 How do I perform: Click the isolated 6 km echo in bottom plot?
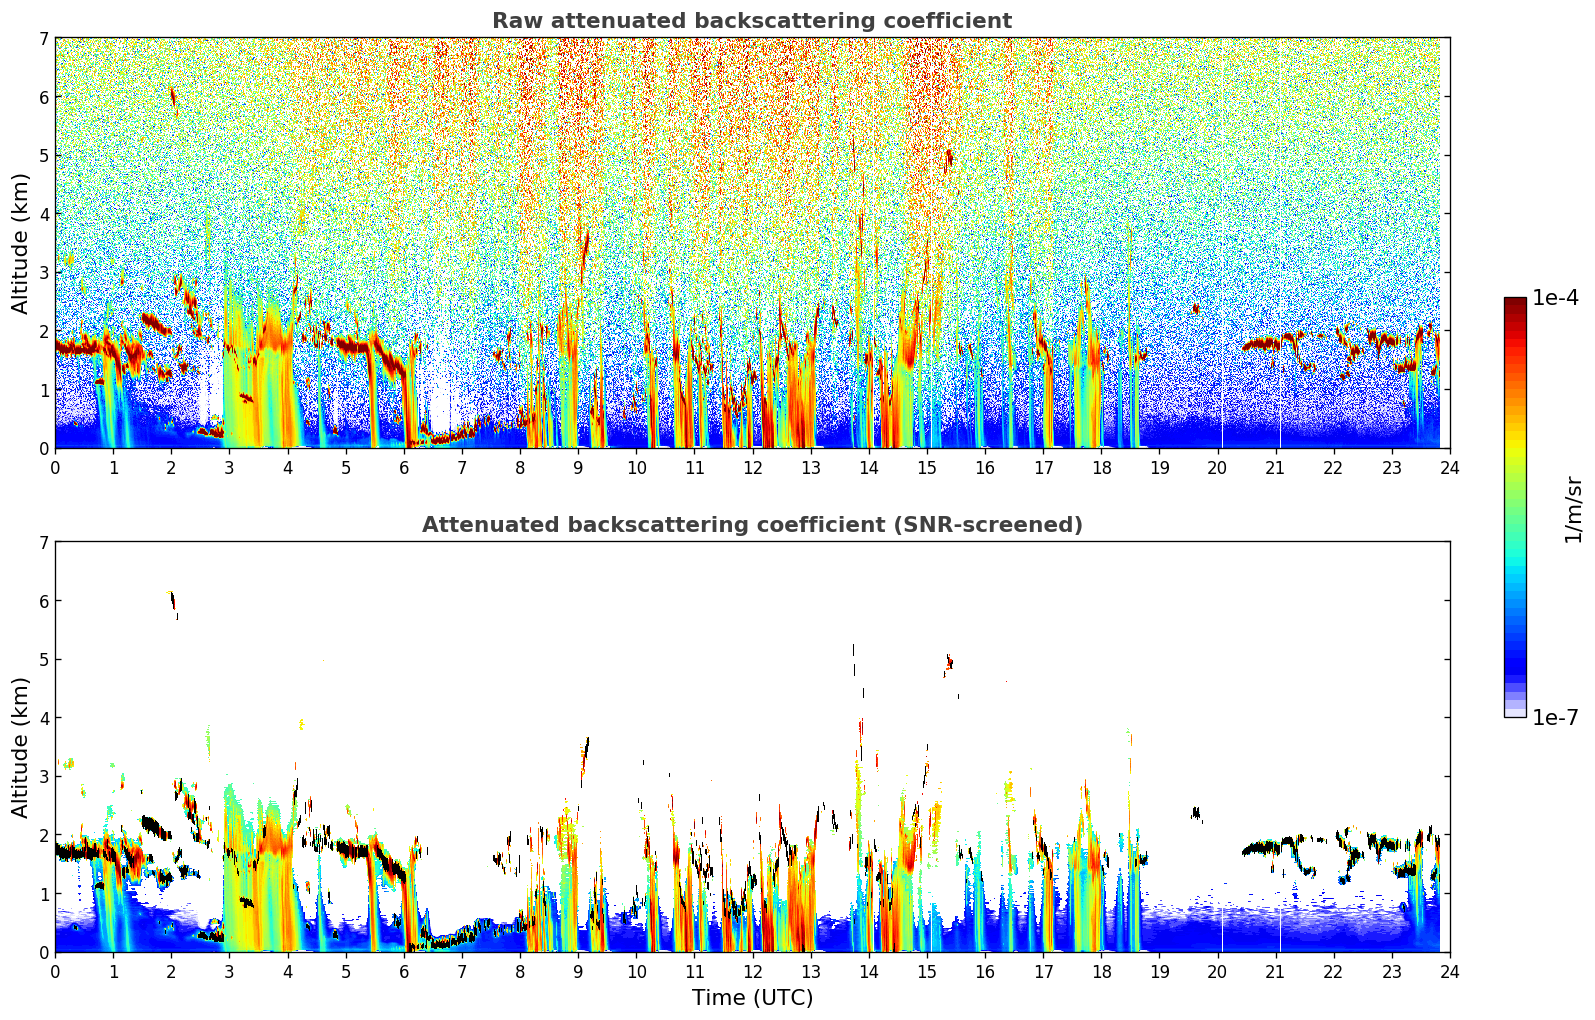[172, 600]
